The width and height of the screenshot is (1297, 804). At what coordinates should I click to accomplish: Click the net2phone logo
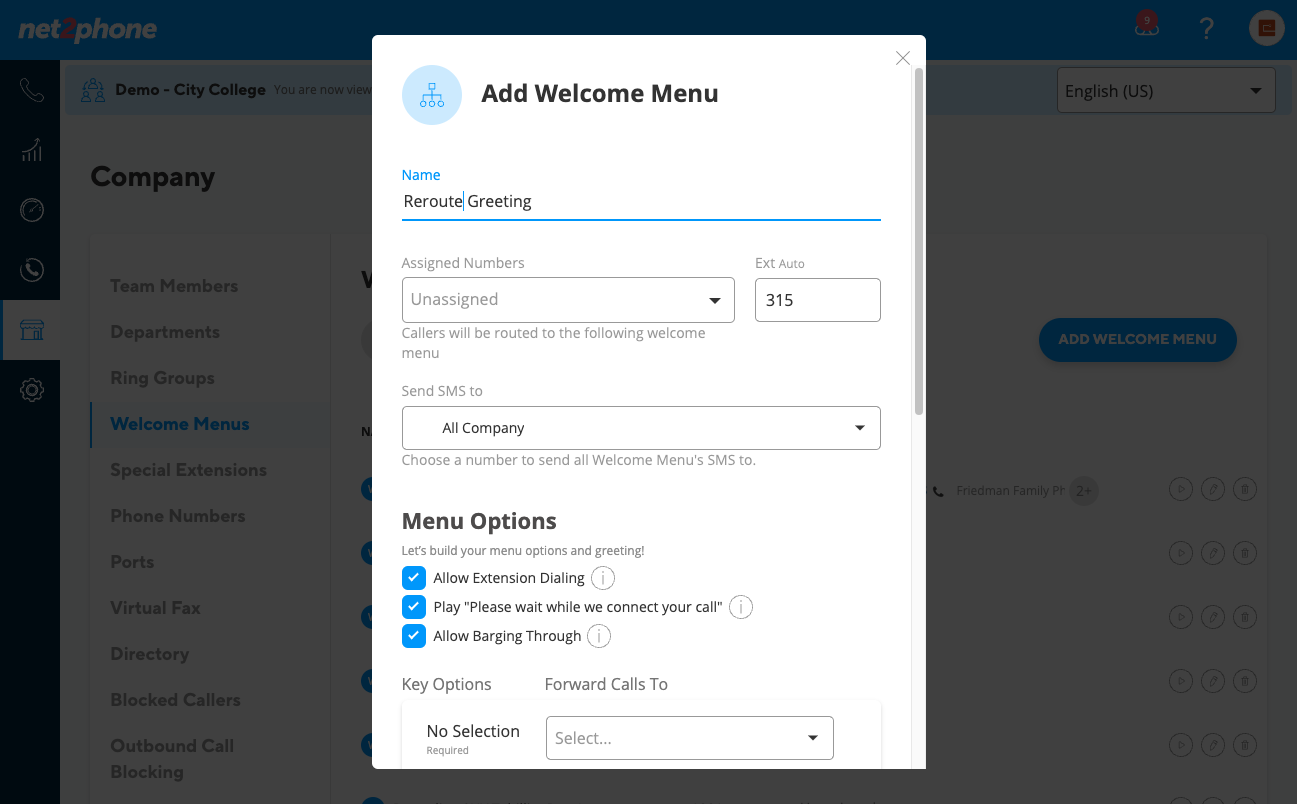click(88, 30)
